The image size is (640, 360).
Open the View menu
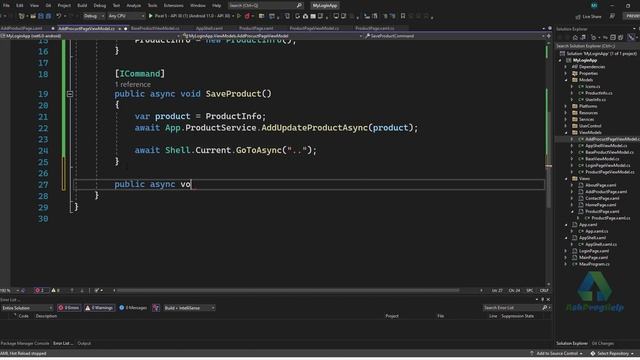[x=34, y=6]
